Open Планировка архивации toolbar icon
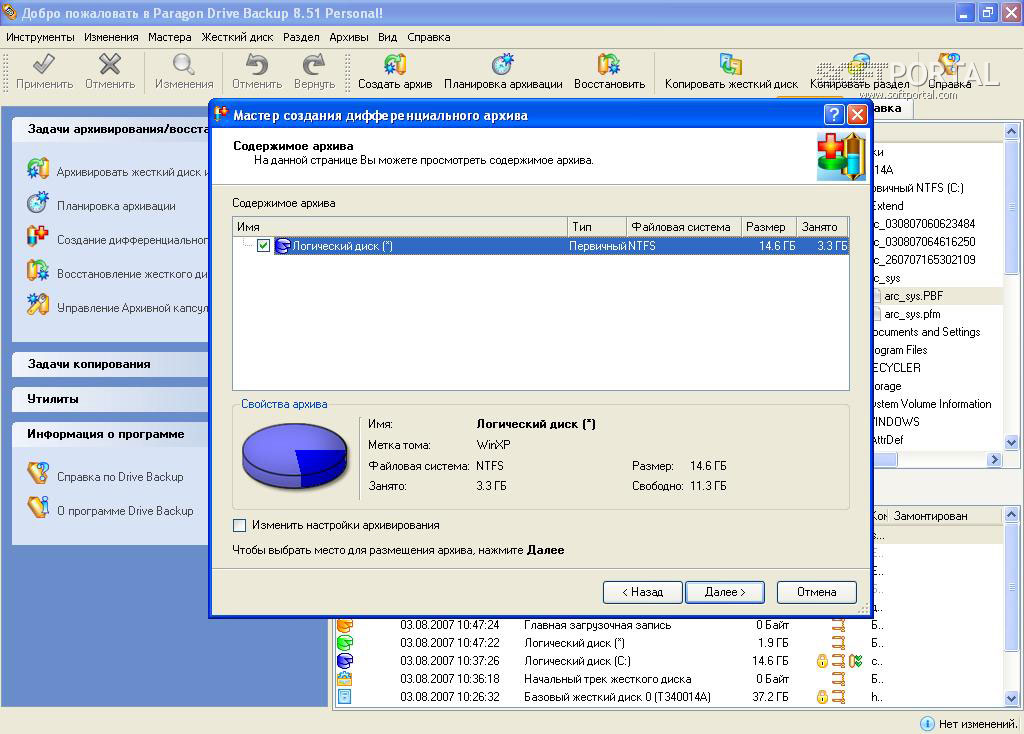Viewport: 1024px width, 734px height. click(503, 65)
